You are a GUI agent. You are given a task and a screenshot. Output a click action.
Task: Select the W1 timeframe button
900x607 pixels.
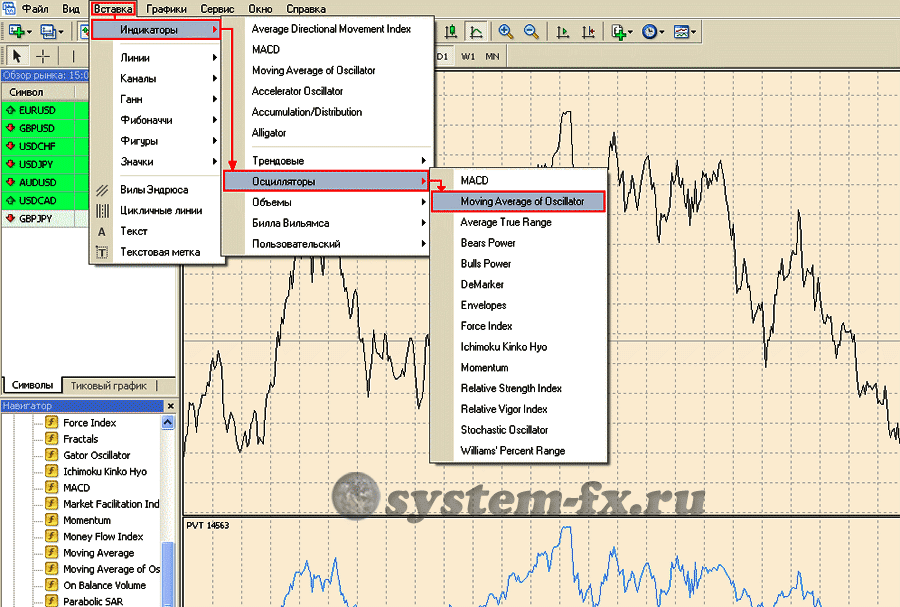[x=468, y=56]
